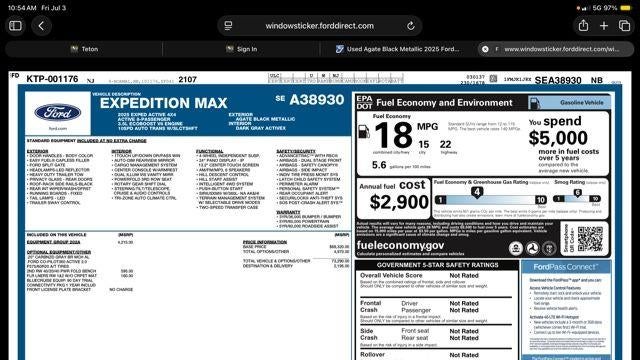Screen dimensions: 640x360
Task: Reload the window sticker page
Action: coord(411,26)
